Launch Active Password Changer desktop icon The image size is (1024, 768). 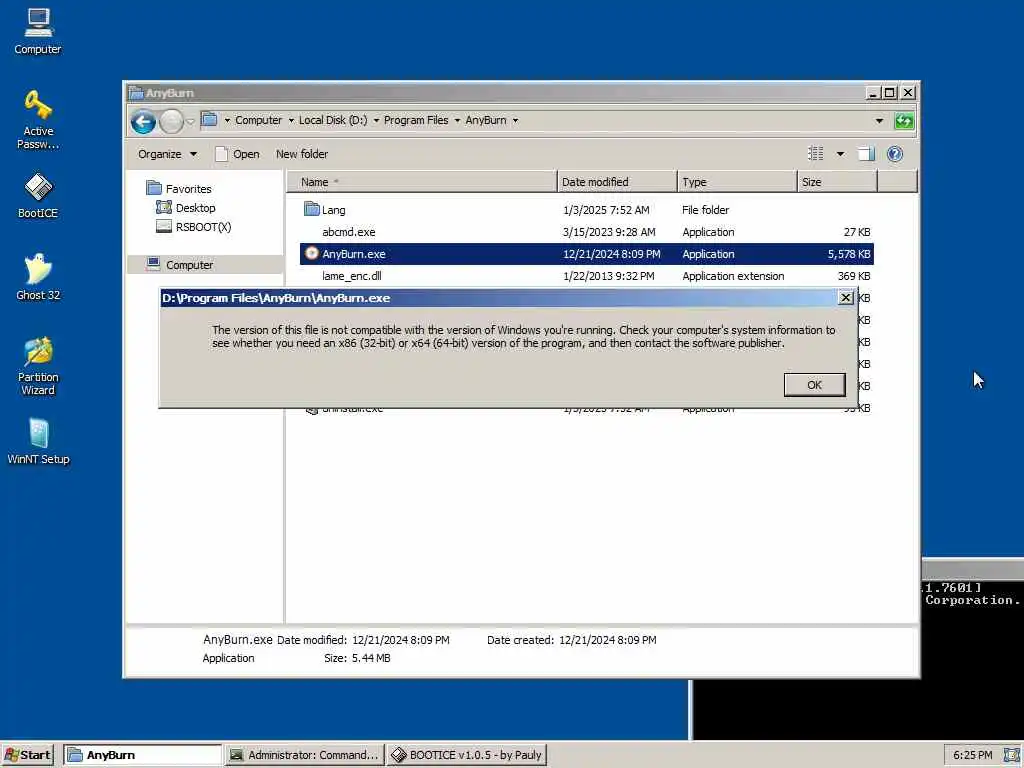38,120
